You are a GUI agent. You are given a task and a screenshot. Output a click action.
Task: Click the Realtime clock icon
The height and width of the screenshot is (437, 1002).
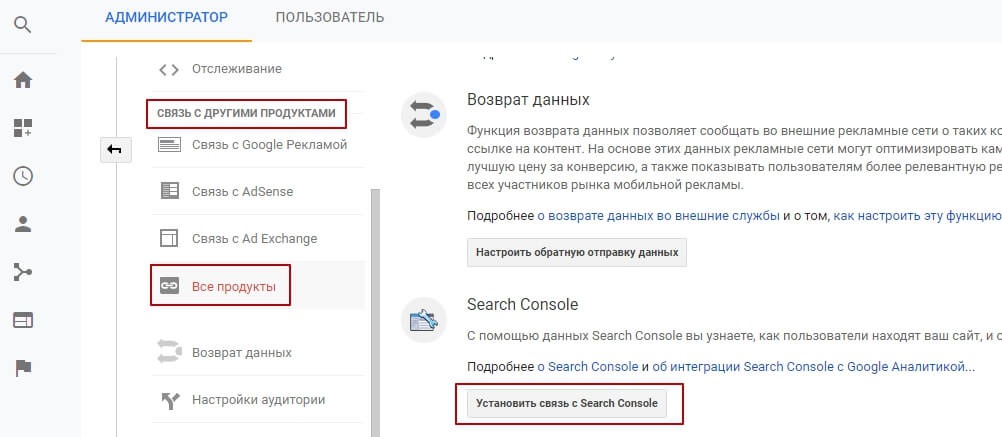point(23,176)
